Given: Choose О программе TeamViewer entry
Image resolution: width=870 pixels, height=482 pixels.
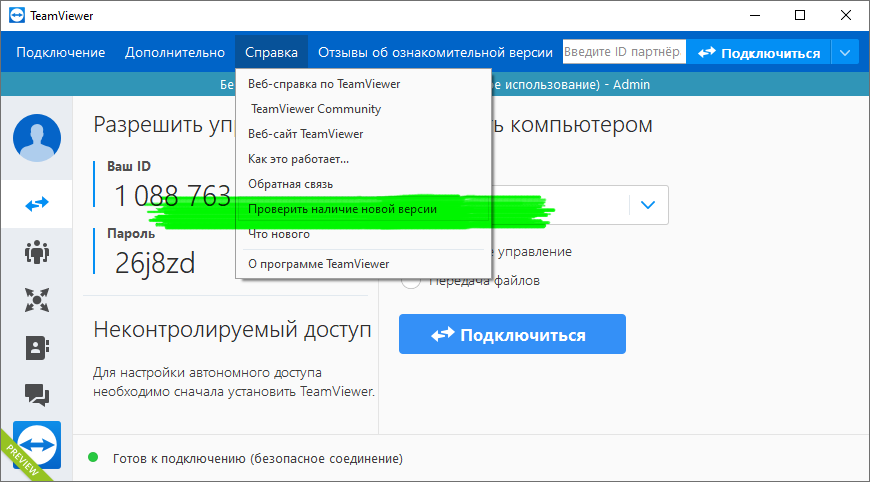Looking at the screenshot, I should point(363,264).
